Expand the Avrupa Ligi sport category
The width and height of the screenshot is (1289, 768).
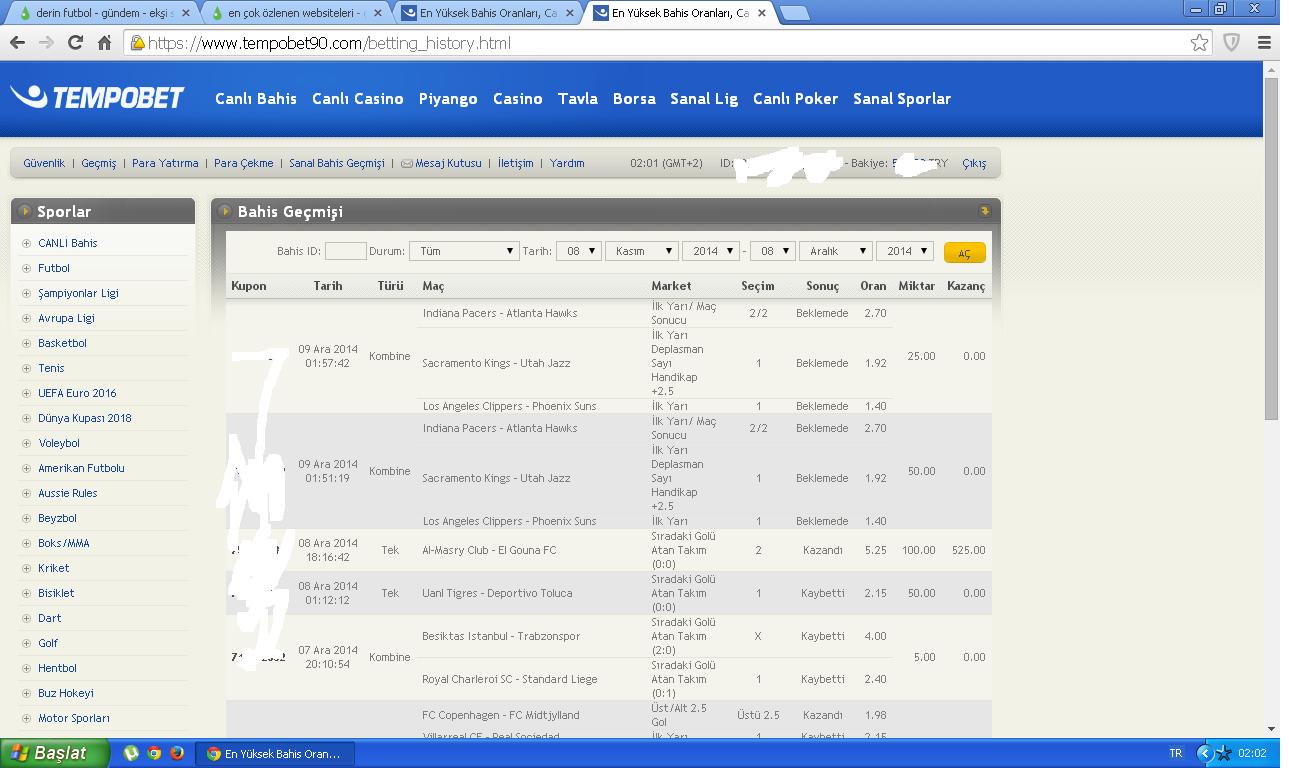[66, 318]
